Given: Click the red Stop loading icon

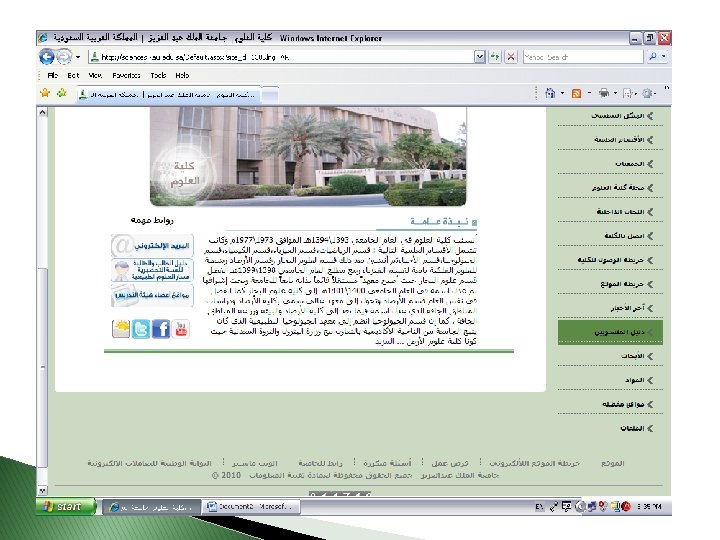Looking at the screenshot, I should (511, 57).
